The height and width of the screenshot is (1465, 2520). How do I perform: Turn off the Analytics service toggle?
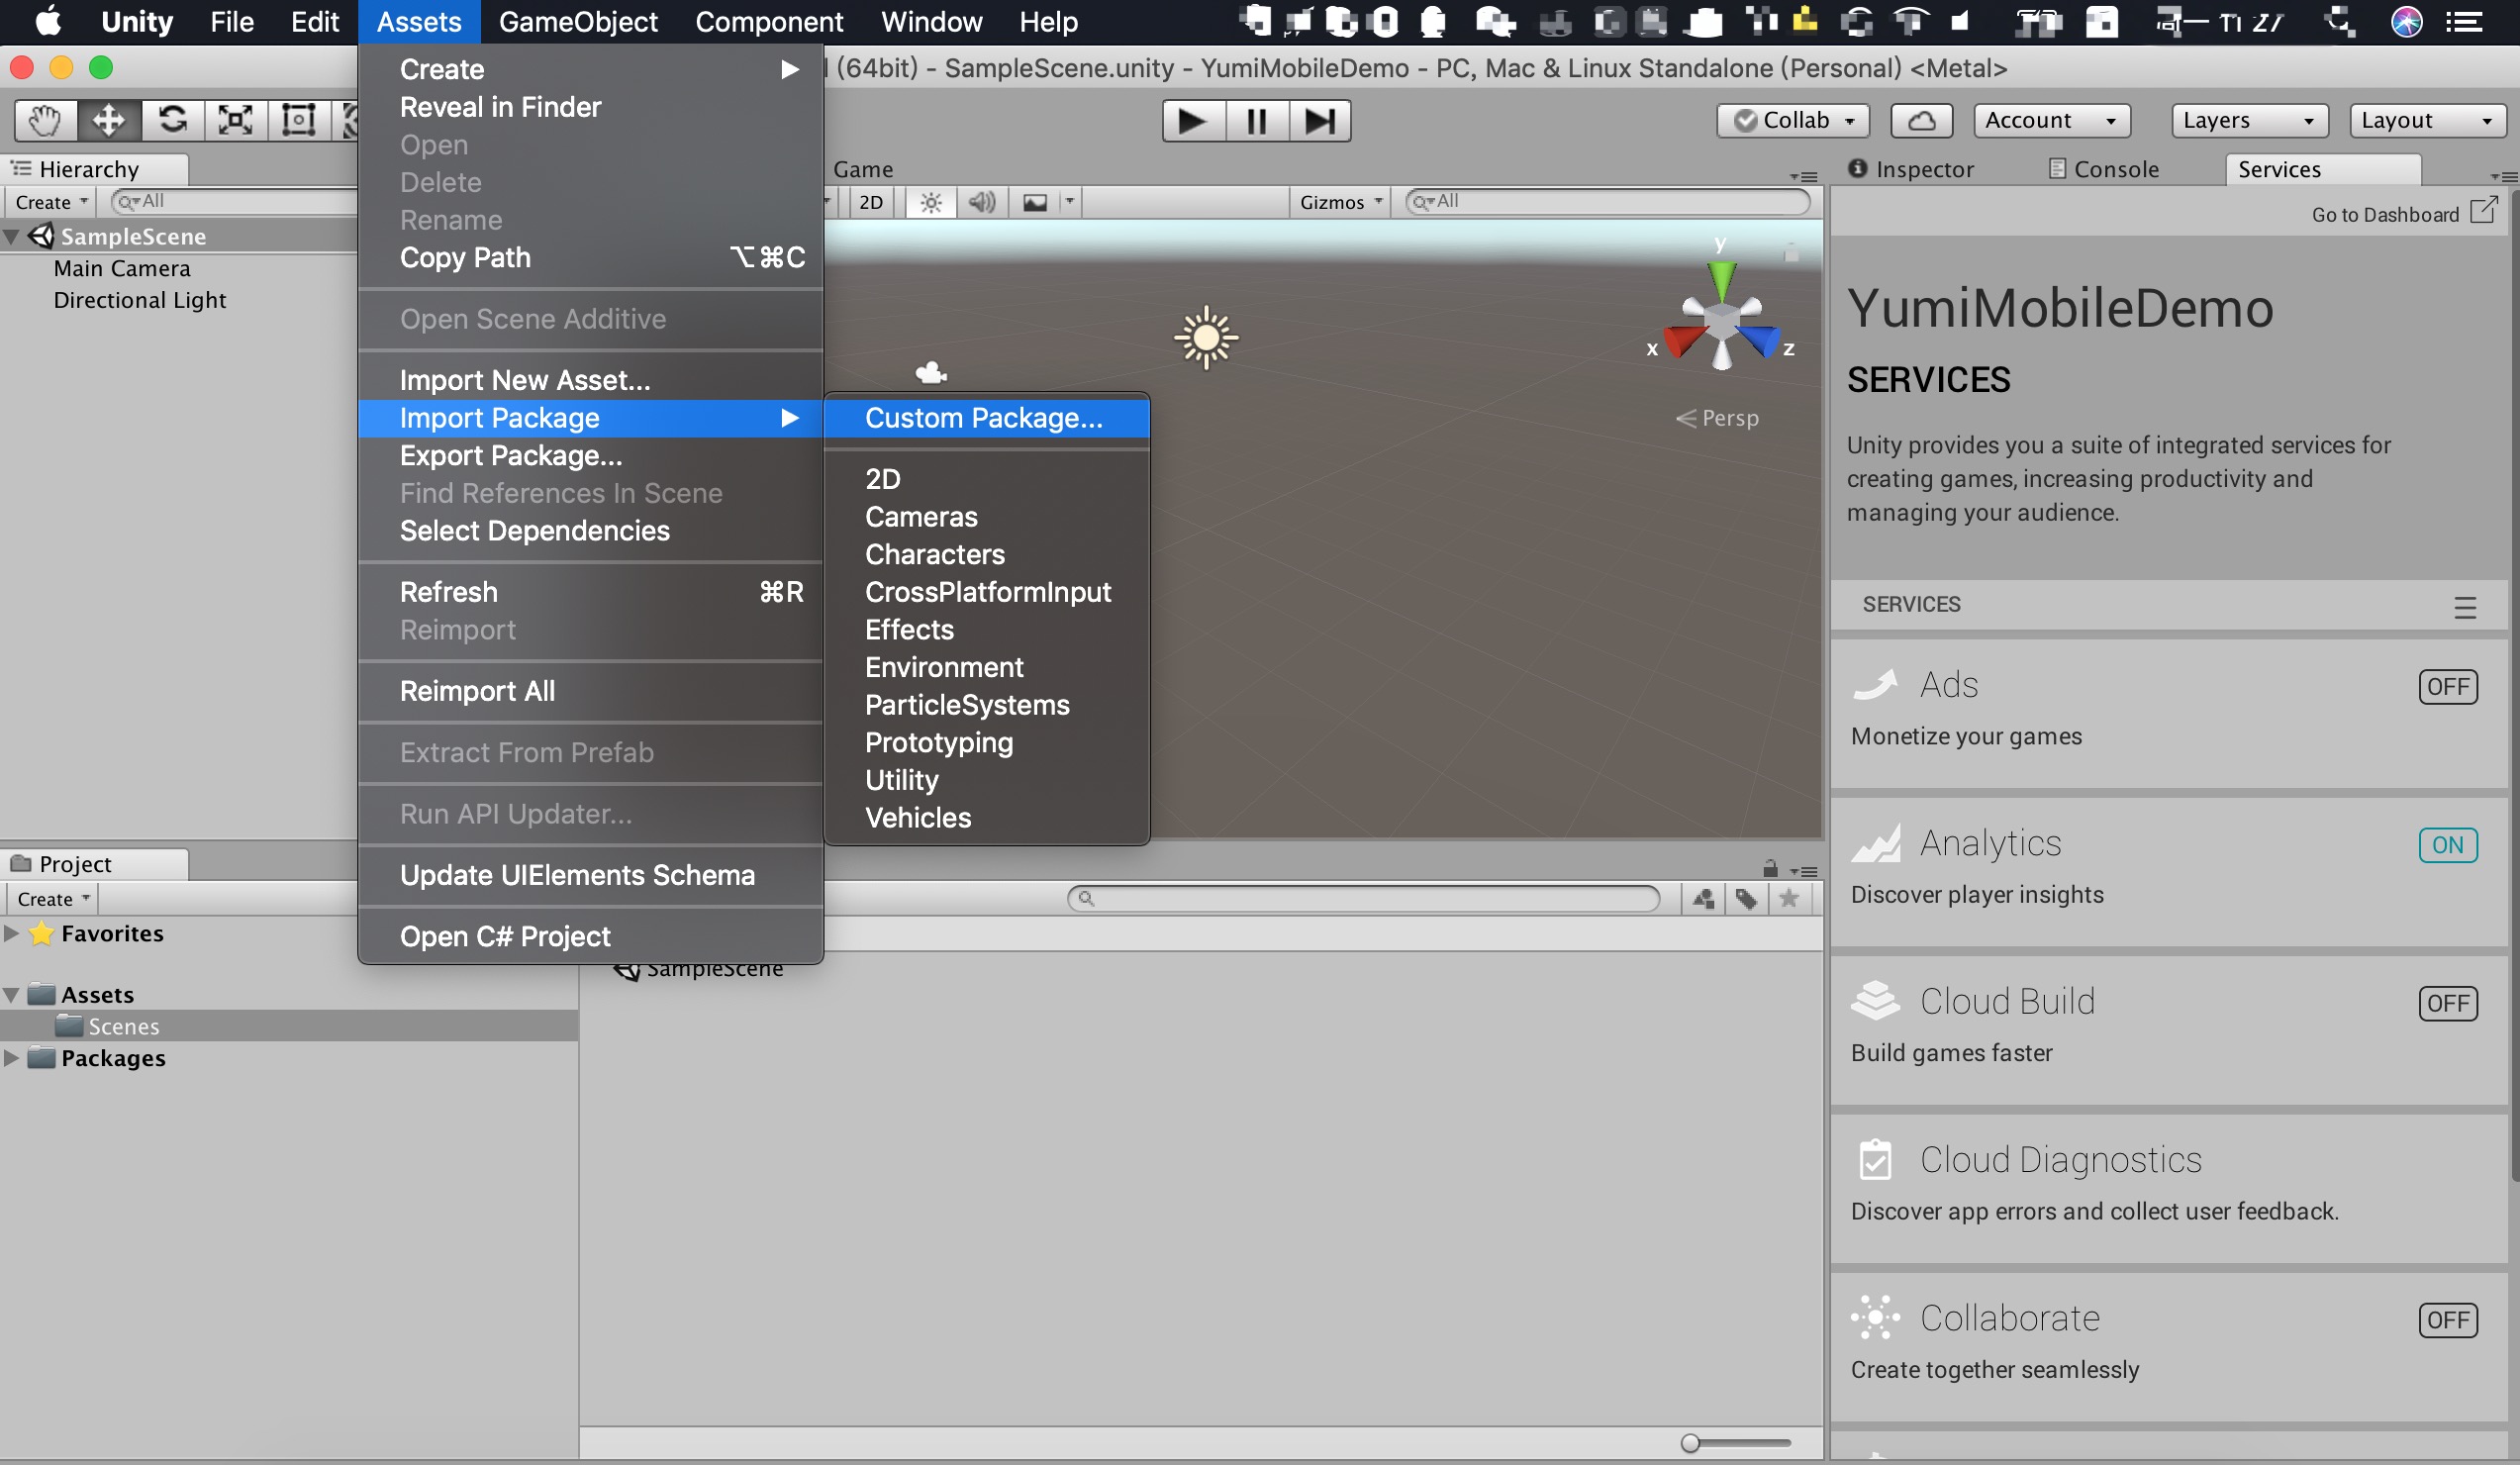click(2446, 845)
